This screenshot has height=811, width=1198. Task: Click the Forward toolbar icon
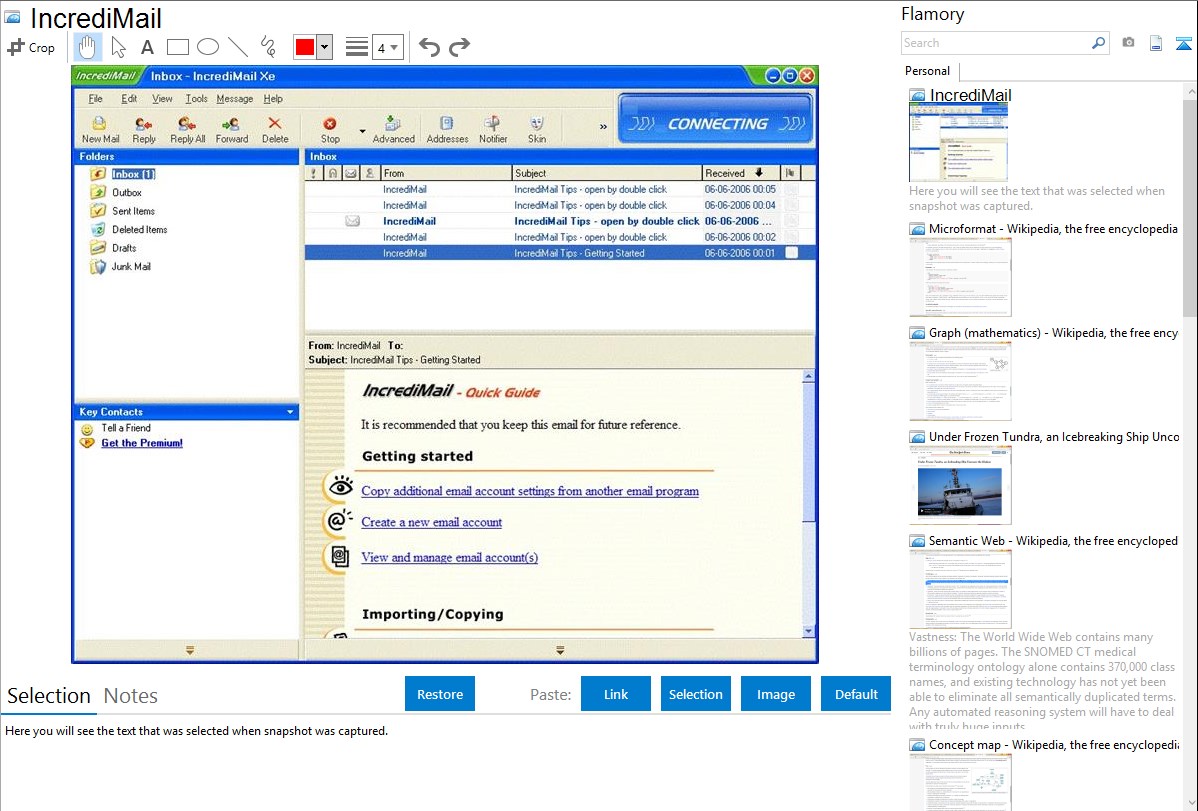coord(232,130)
